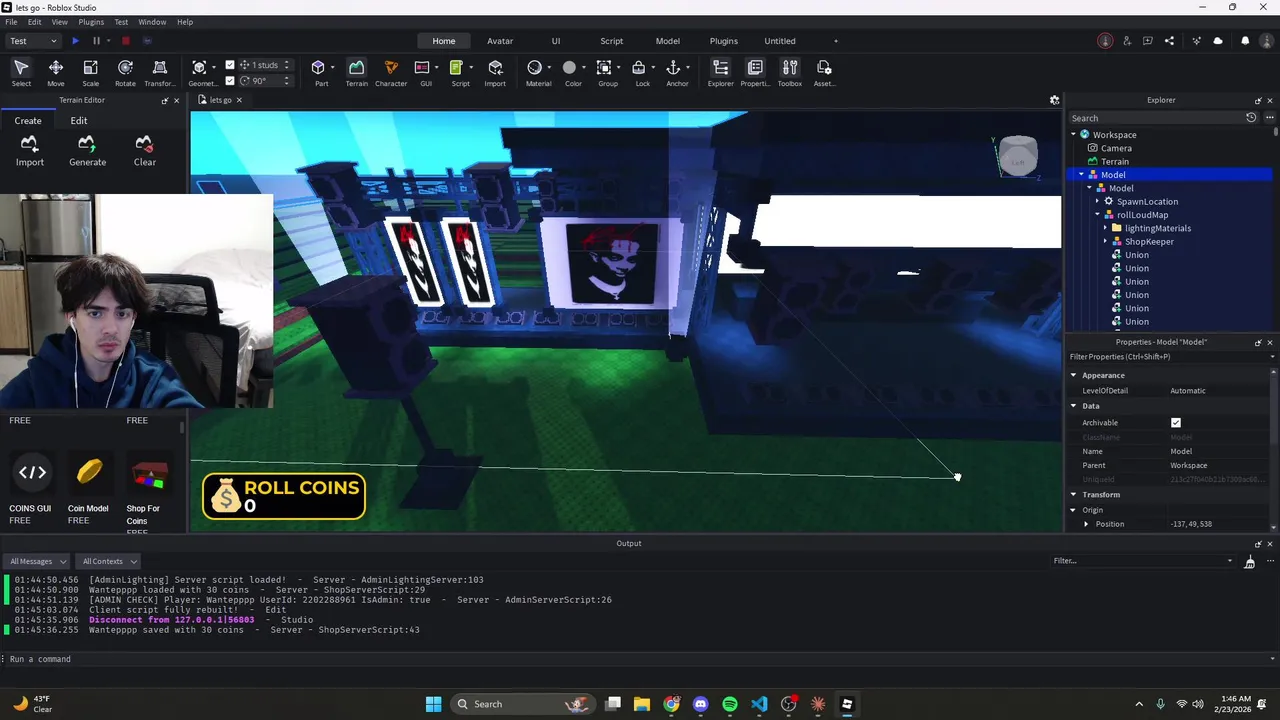Switch to the Avatar ribbon tab
This screenshot has width=1280, height=720.
500,41
